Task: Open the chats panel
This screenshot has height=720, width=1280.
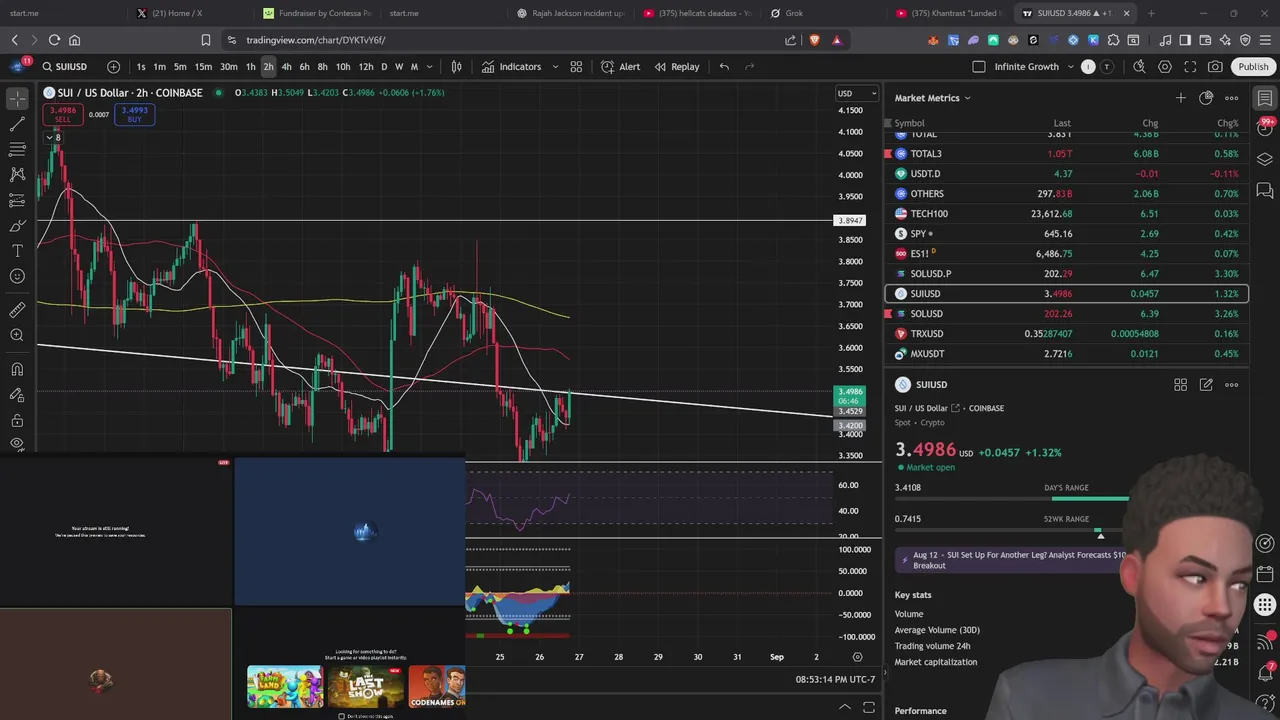Action: click(1265, 190)
